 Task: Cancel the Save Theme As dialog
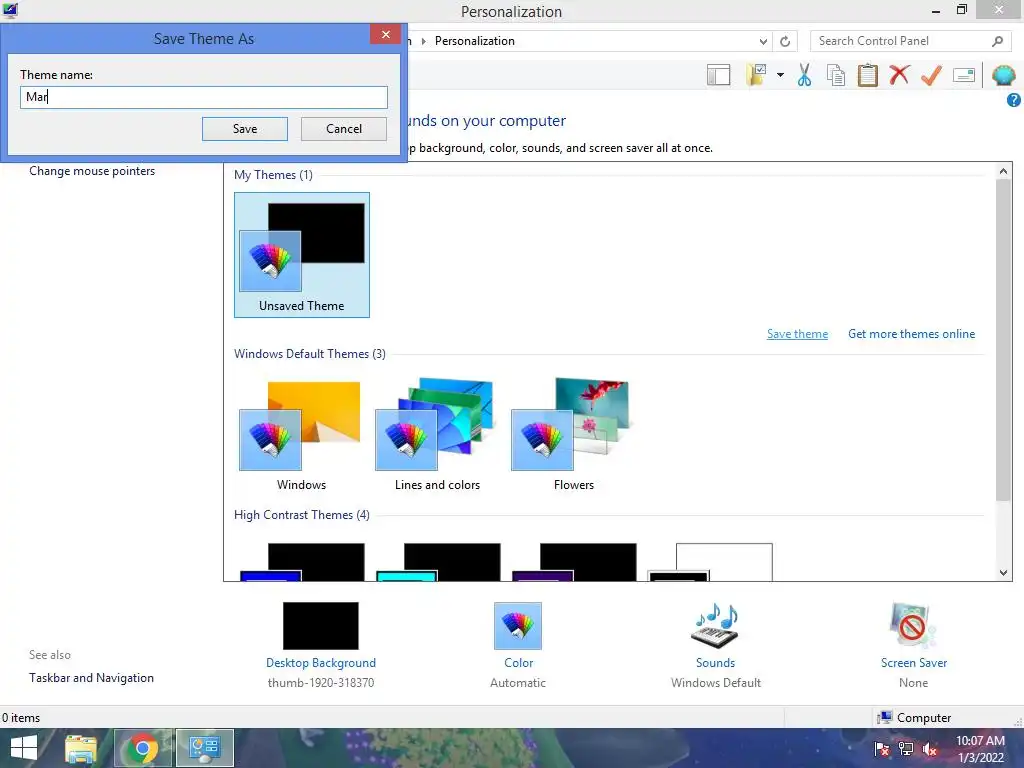(x=344, y=129)
